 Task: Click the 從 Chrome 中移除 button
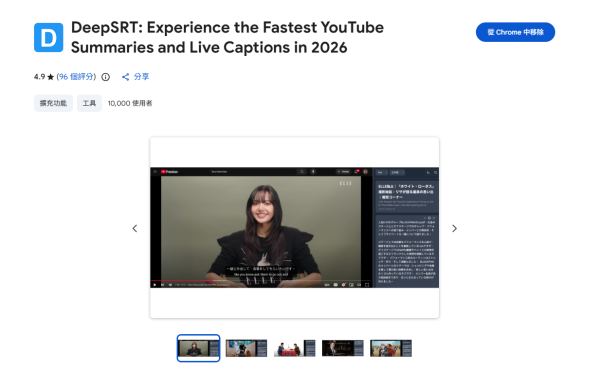pyautogui.click(x=515, y=32)
